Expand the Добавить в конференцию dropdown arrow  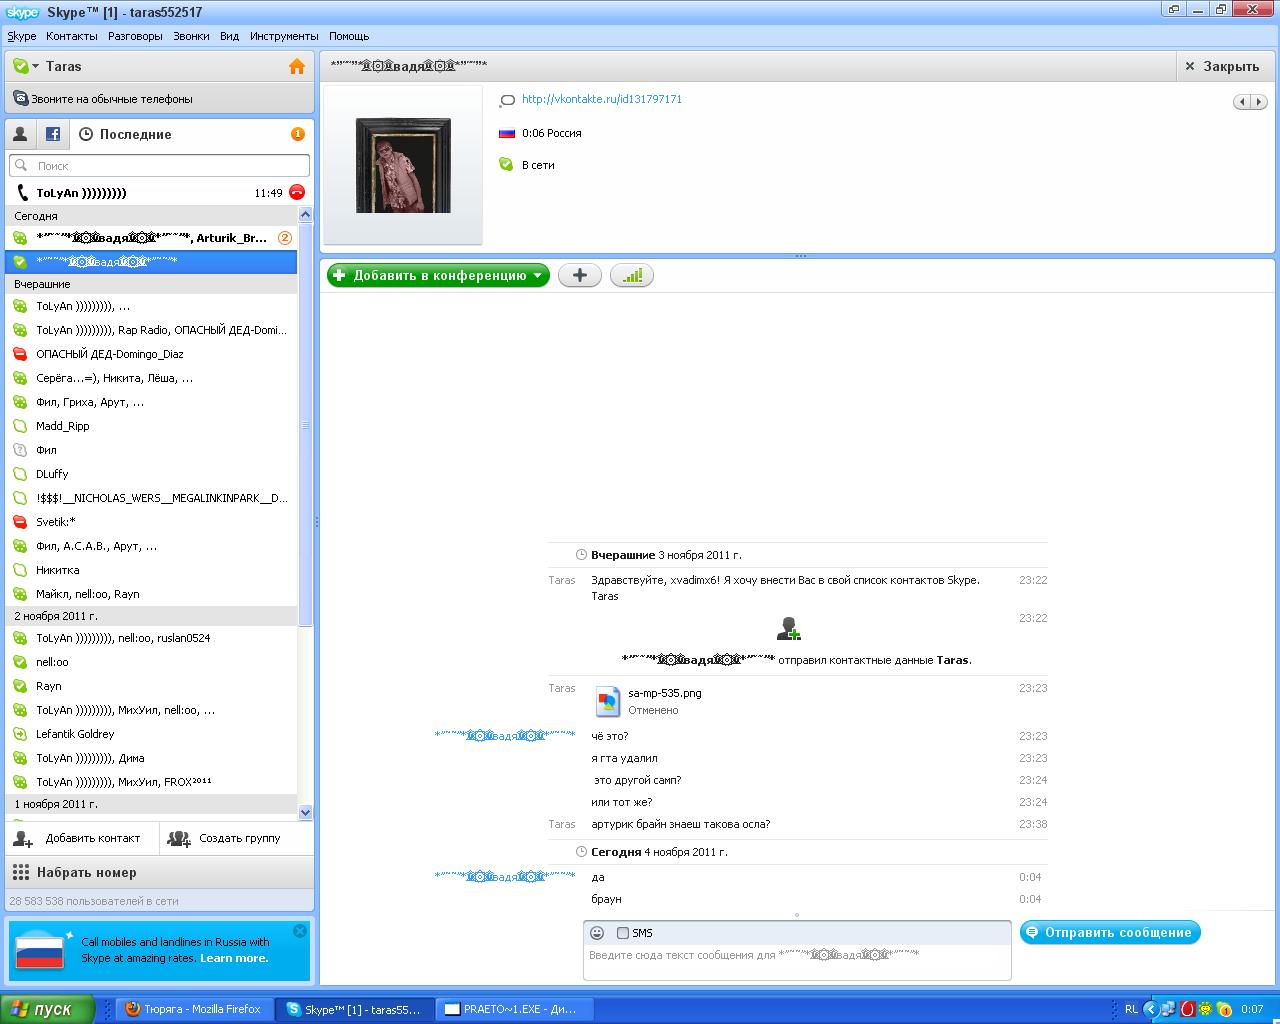pos(538,276)
